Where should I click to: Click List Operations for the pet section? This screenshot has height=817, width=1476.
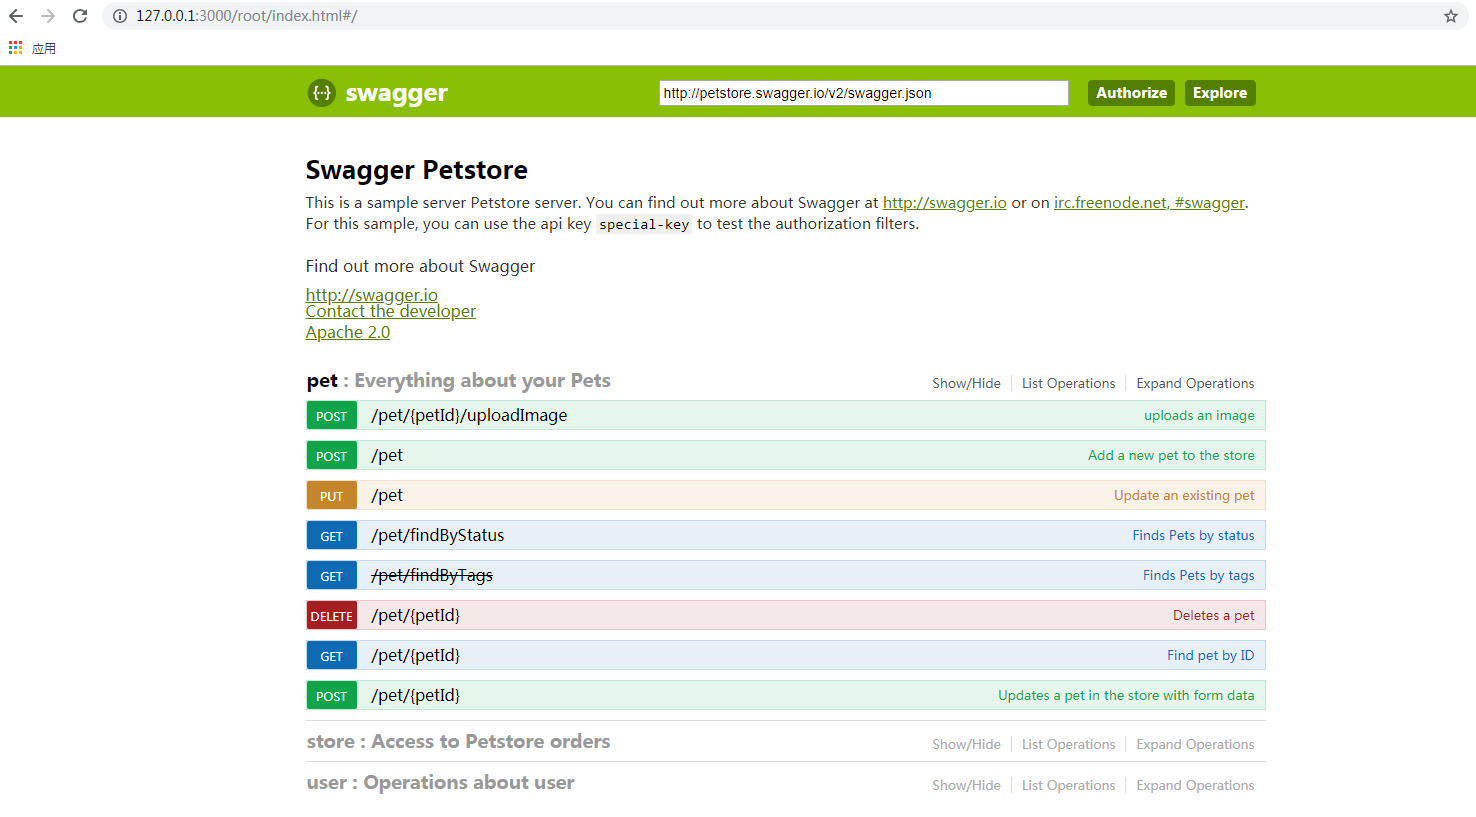click(x=1068, y=383)
